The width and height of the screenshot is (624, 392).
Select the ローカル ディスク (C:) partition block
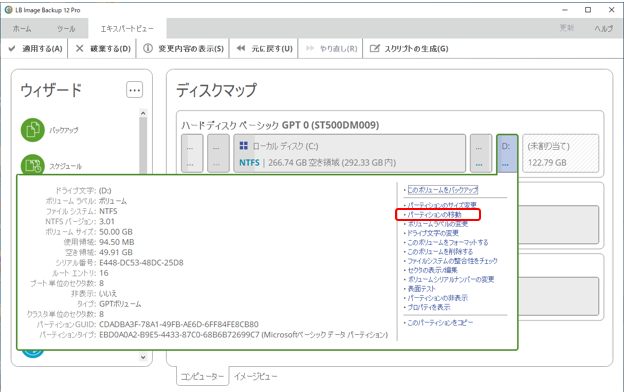[x=349, y=154]
